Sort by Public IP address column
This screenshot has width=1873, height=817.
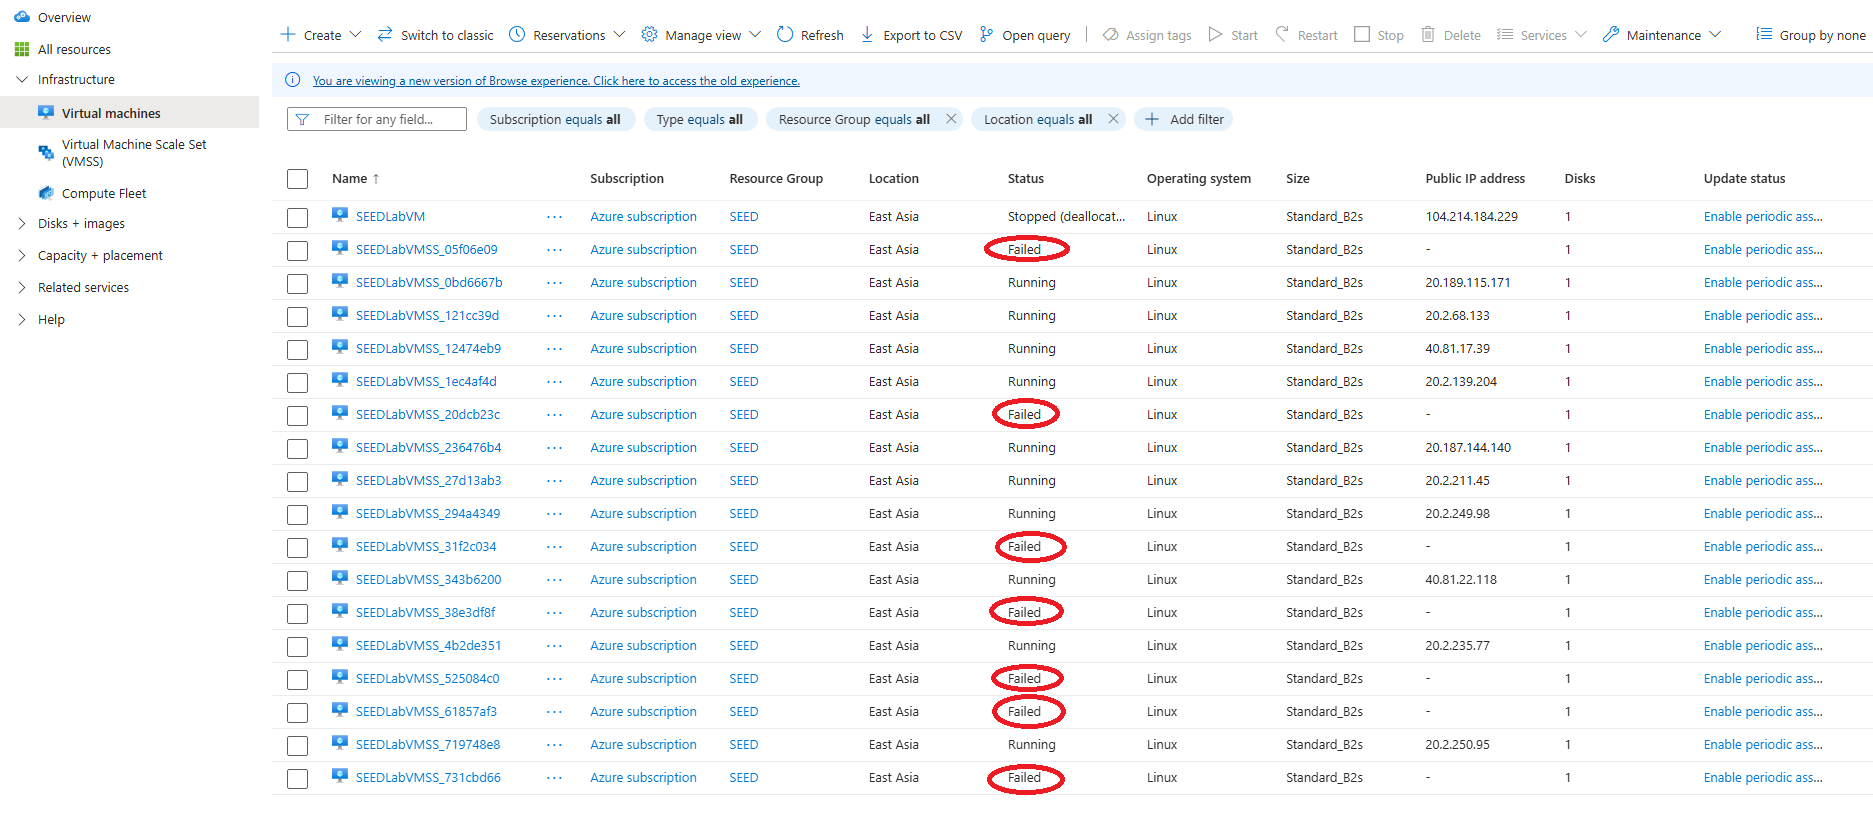click(1475, 178)
